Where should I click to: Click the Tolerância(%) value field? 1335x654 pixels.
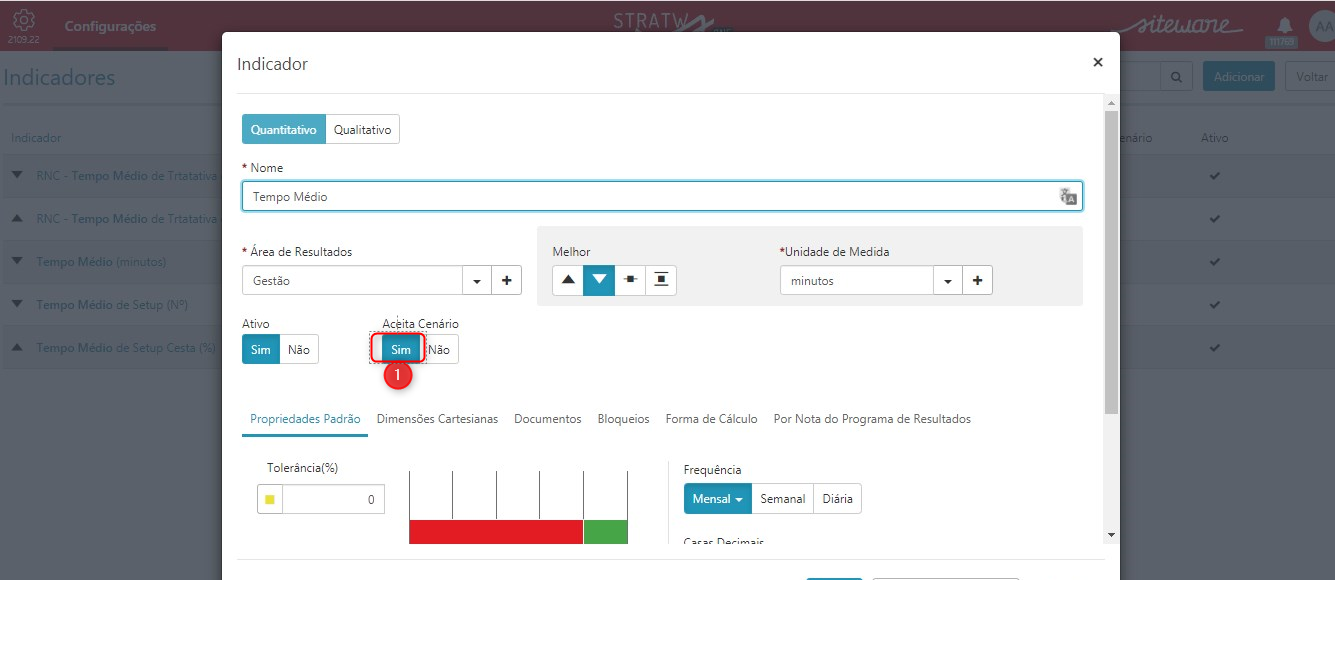click(334, 500)
